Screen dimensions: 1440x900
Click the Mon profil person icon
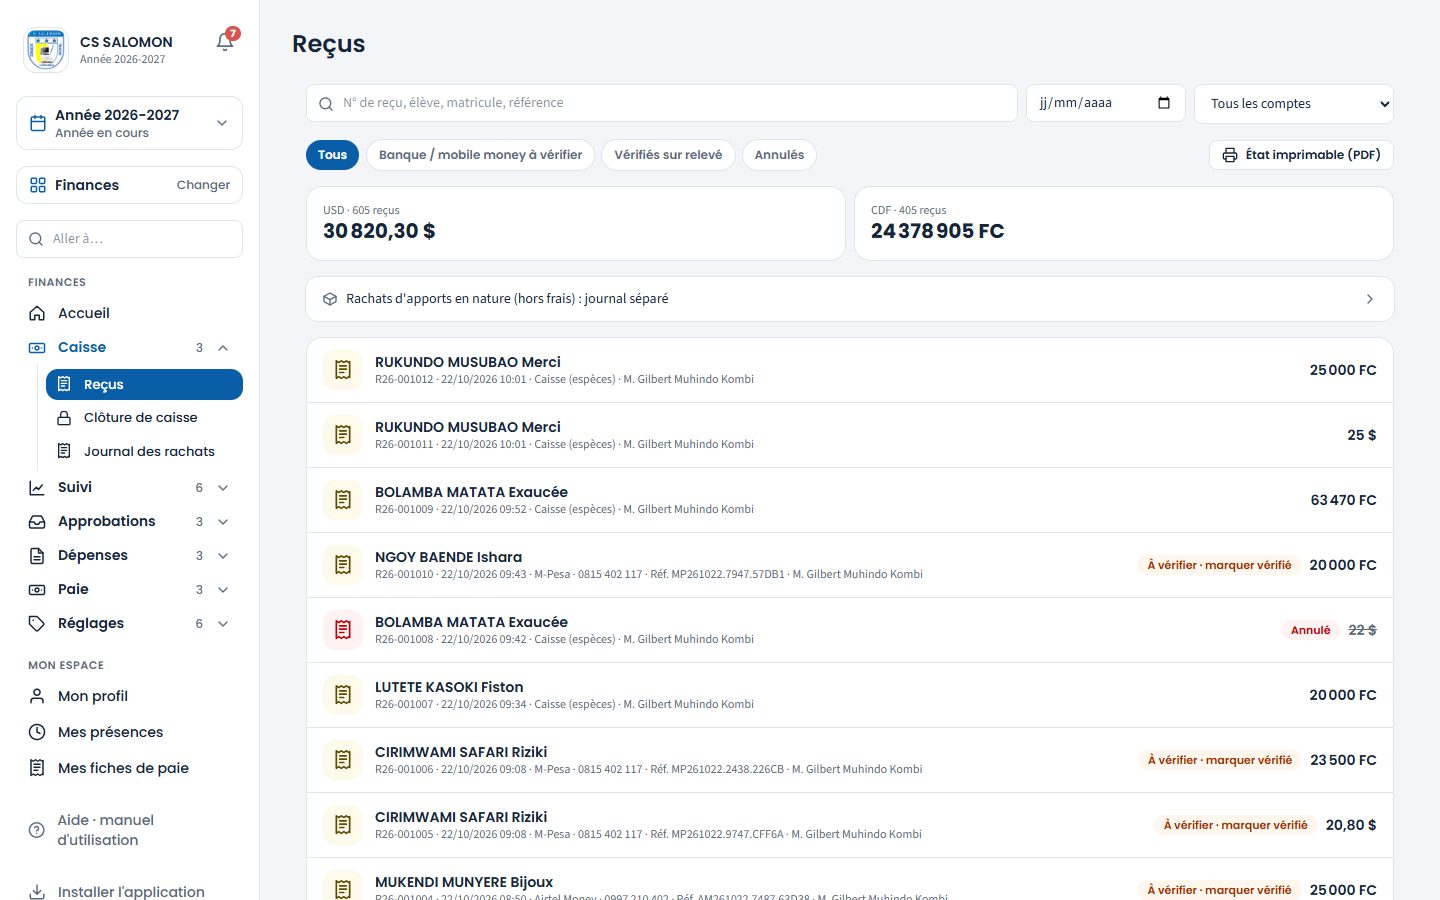point(37,696)
